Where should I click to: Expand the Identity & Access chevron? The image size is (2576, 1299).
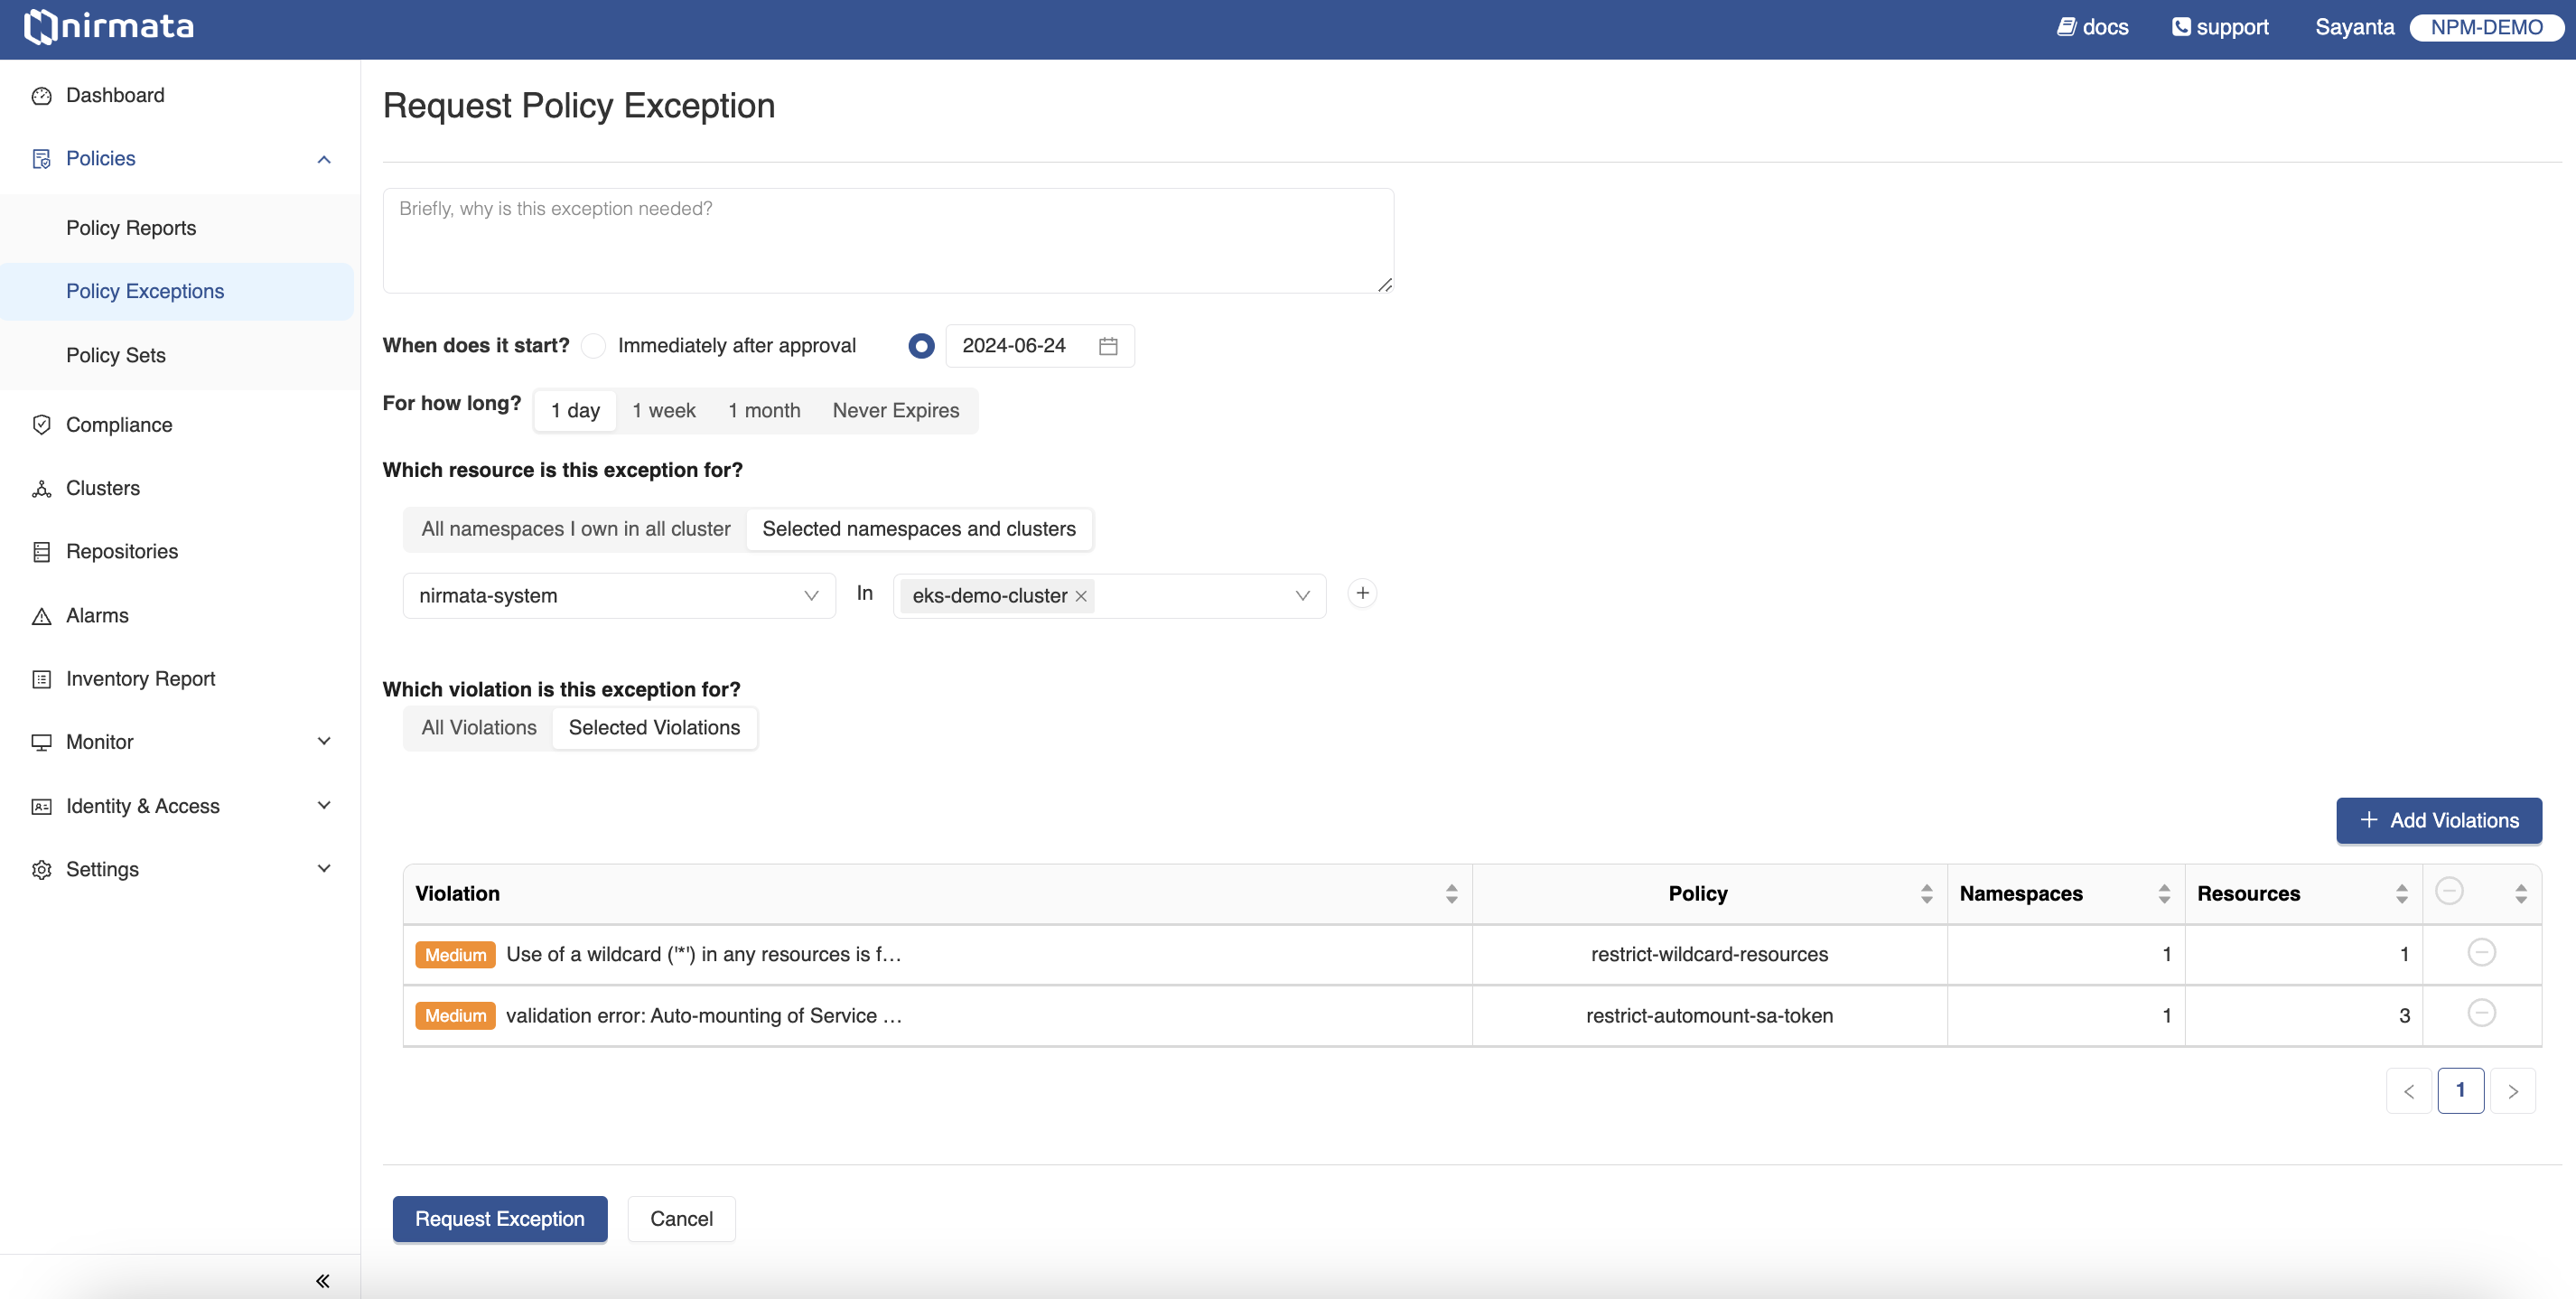point(324,806)
